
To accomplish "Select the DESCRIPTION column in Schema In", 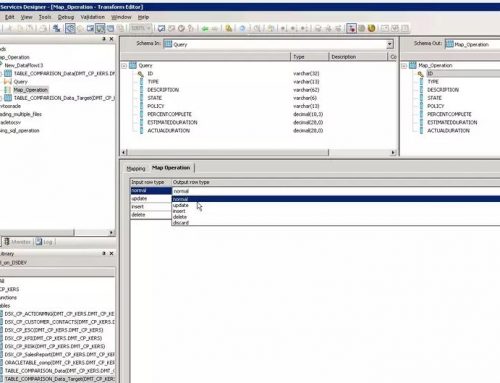I will pos(163,90).
